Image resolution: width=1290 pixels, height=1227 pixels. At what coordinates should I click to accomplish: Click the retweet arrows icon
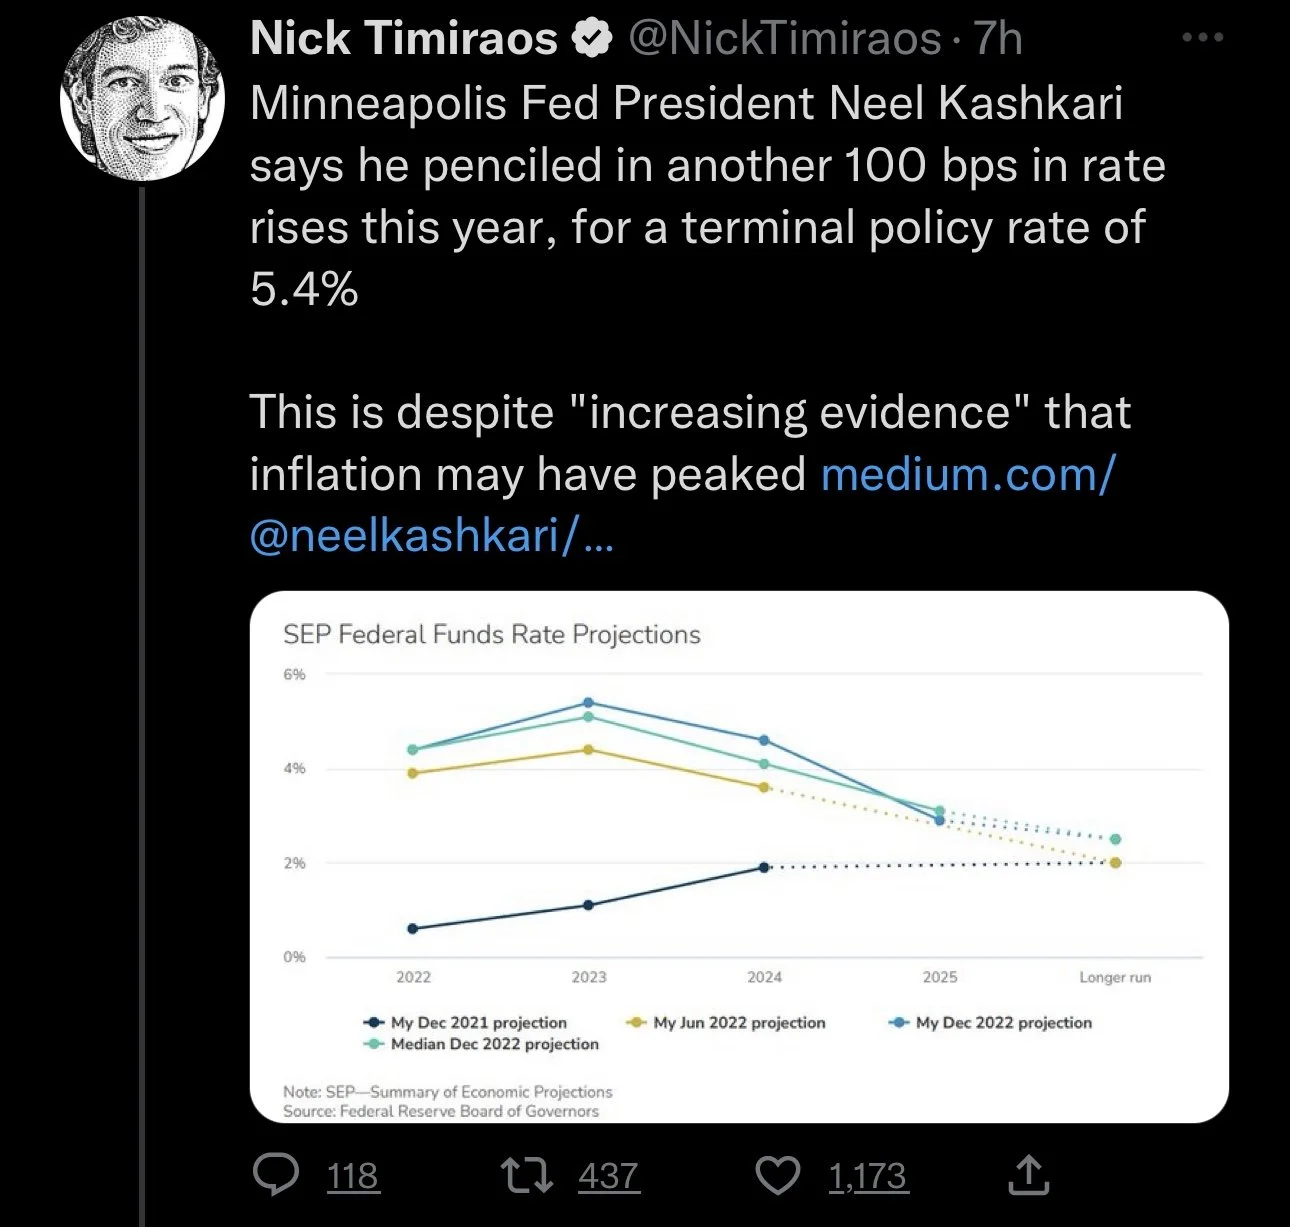[527, 1176]
